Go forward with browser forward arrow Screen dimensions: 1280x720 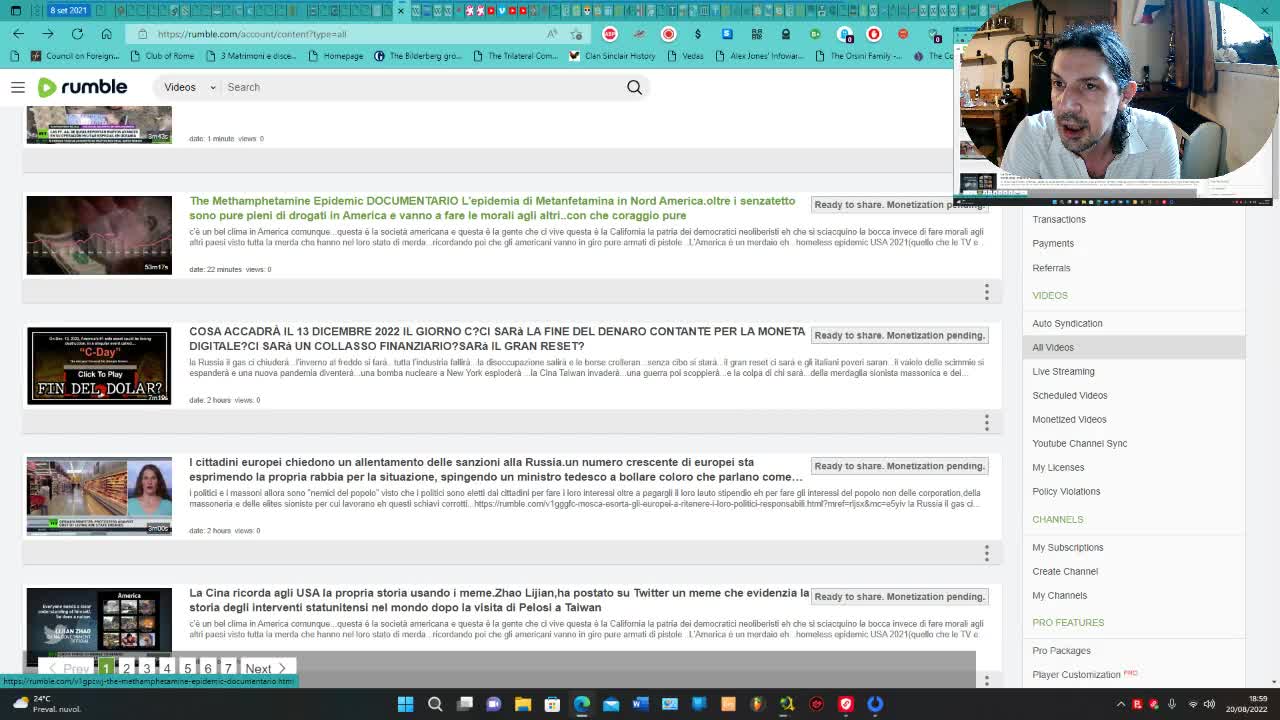47,34
